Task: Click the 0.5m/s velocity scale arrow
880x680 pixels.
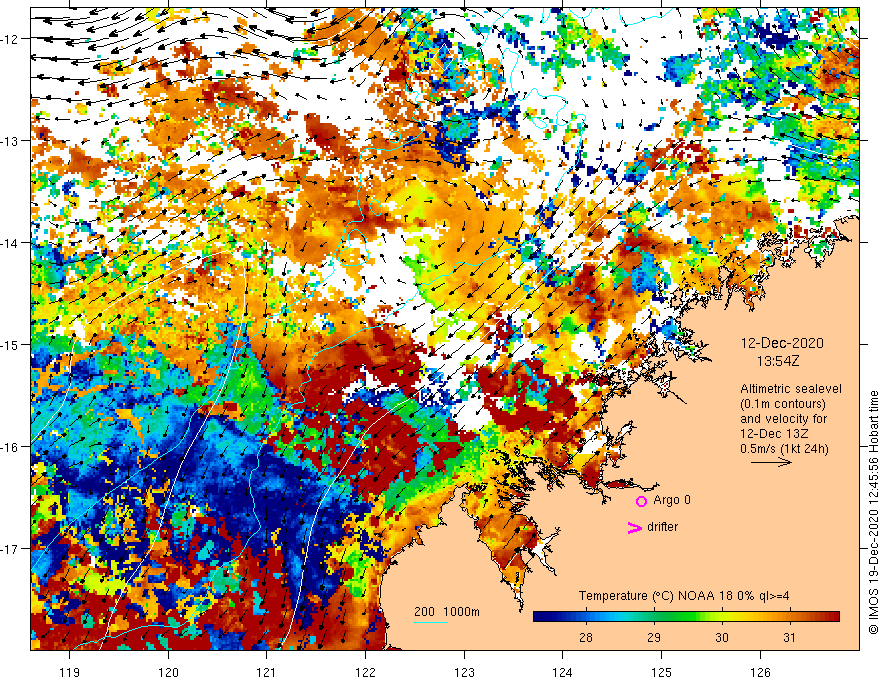Action: click(771, 462)
